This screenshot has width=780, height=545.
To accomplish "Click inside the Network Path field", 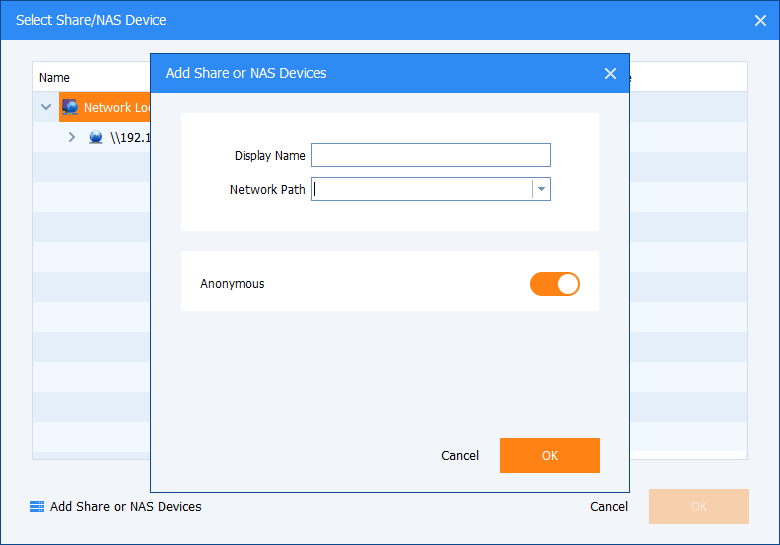I will (x=420, y=189).
